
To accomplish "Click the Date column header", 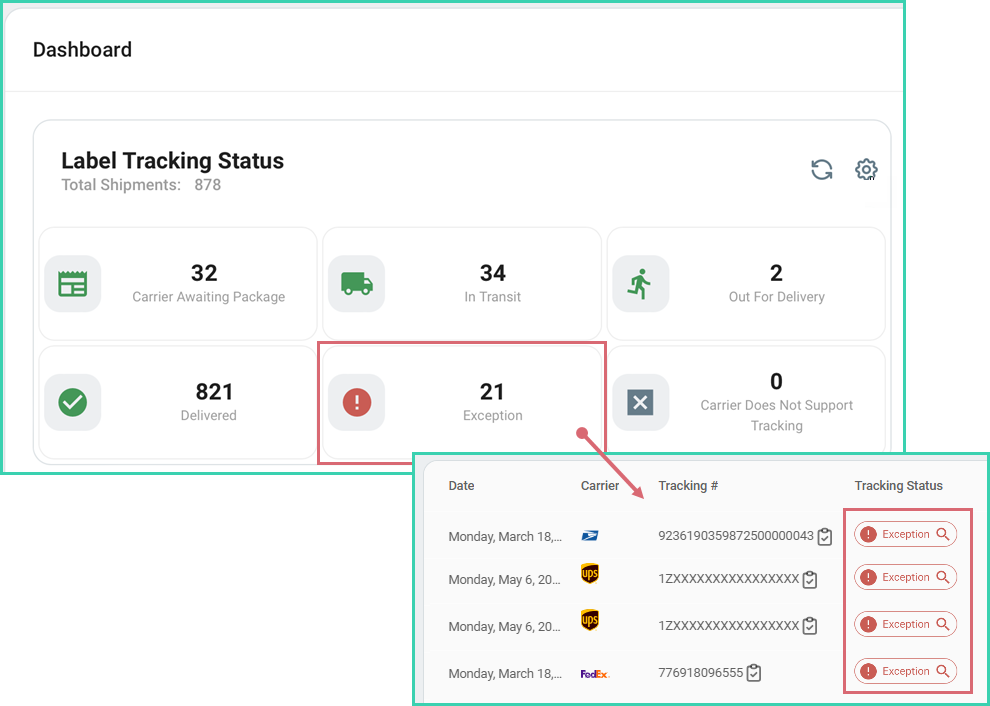I will tap(461, 486).
